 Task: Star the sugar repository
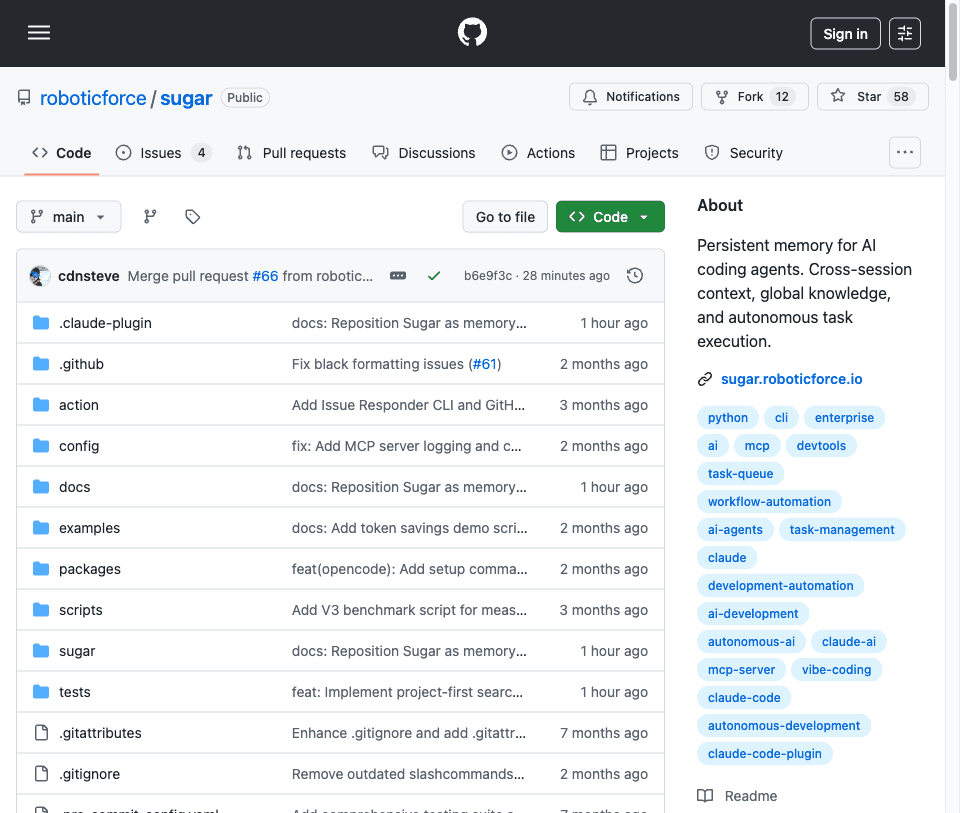[x=873, y=97]
